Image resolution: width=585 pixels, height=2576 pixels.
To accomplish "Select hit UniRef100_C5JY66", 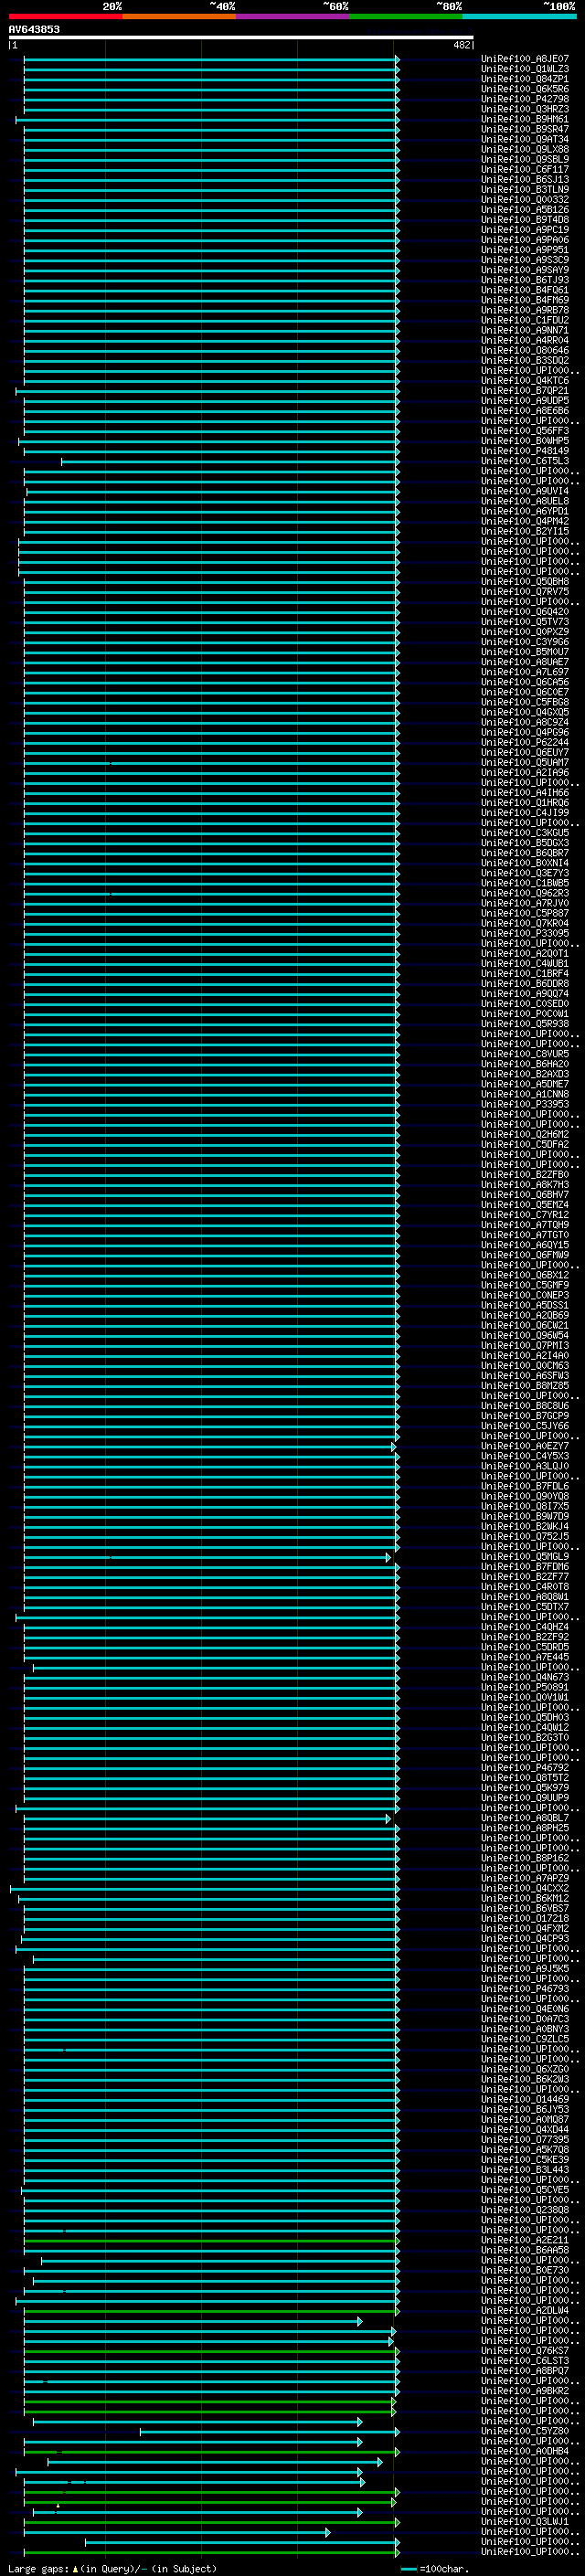I will point(525,1426).
